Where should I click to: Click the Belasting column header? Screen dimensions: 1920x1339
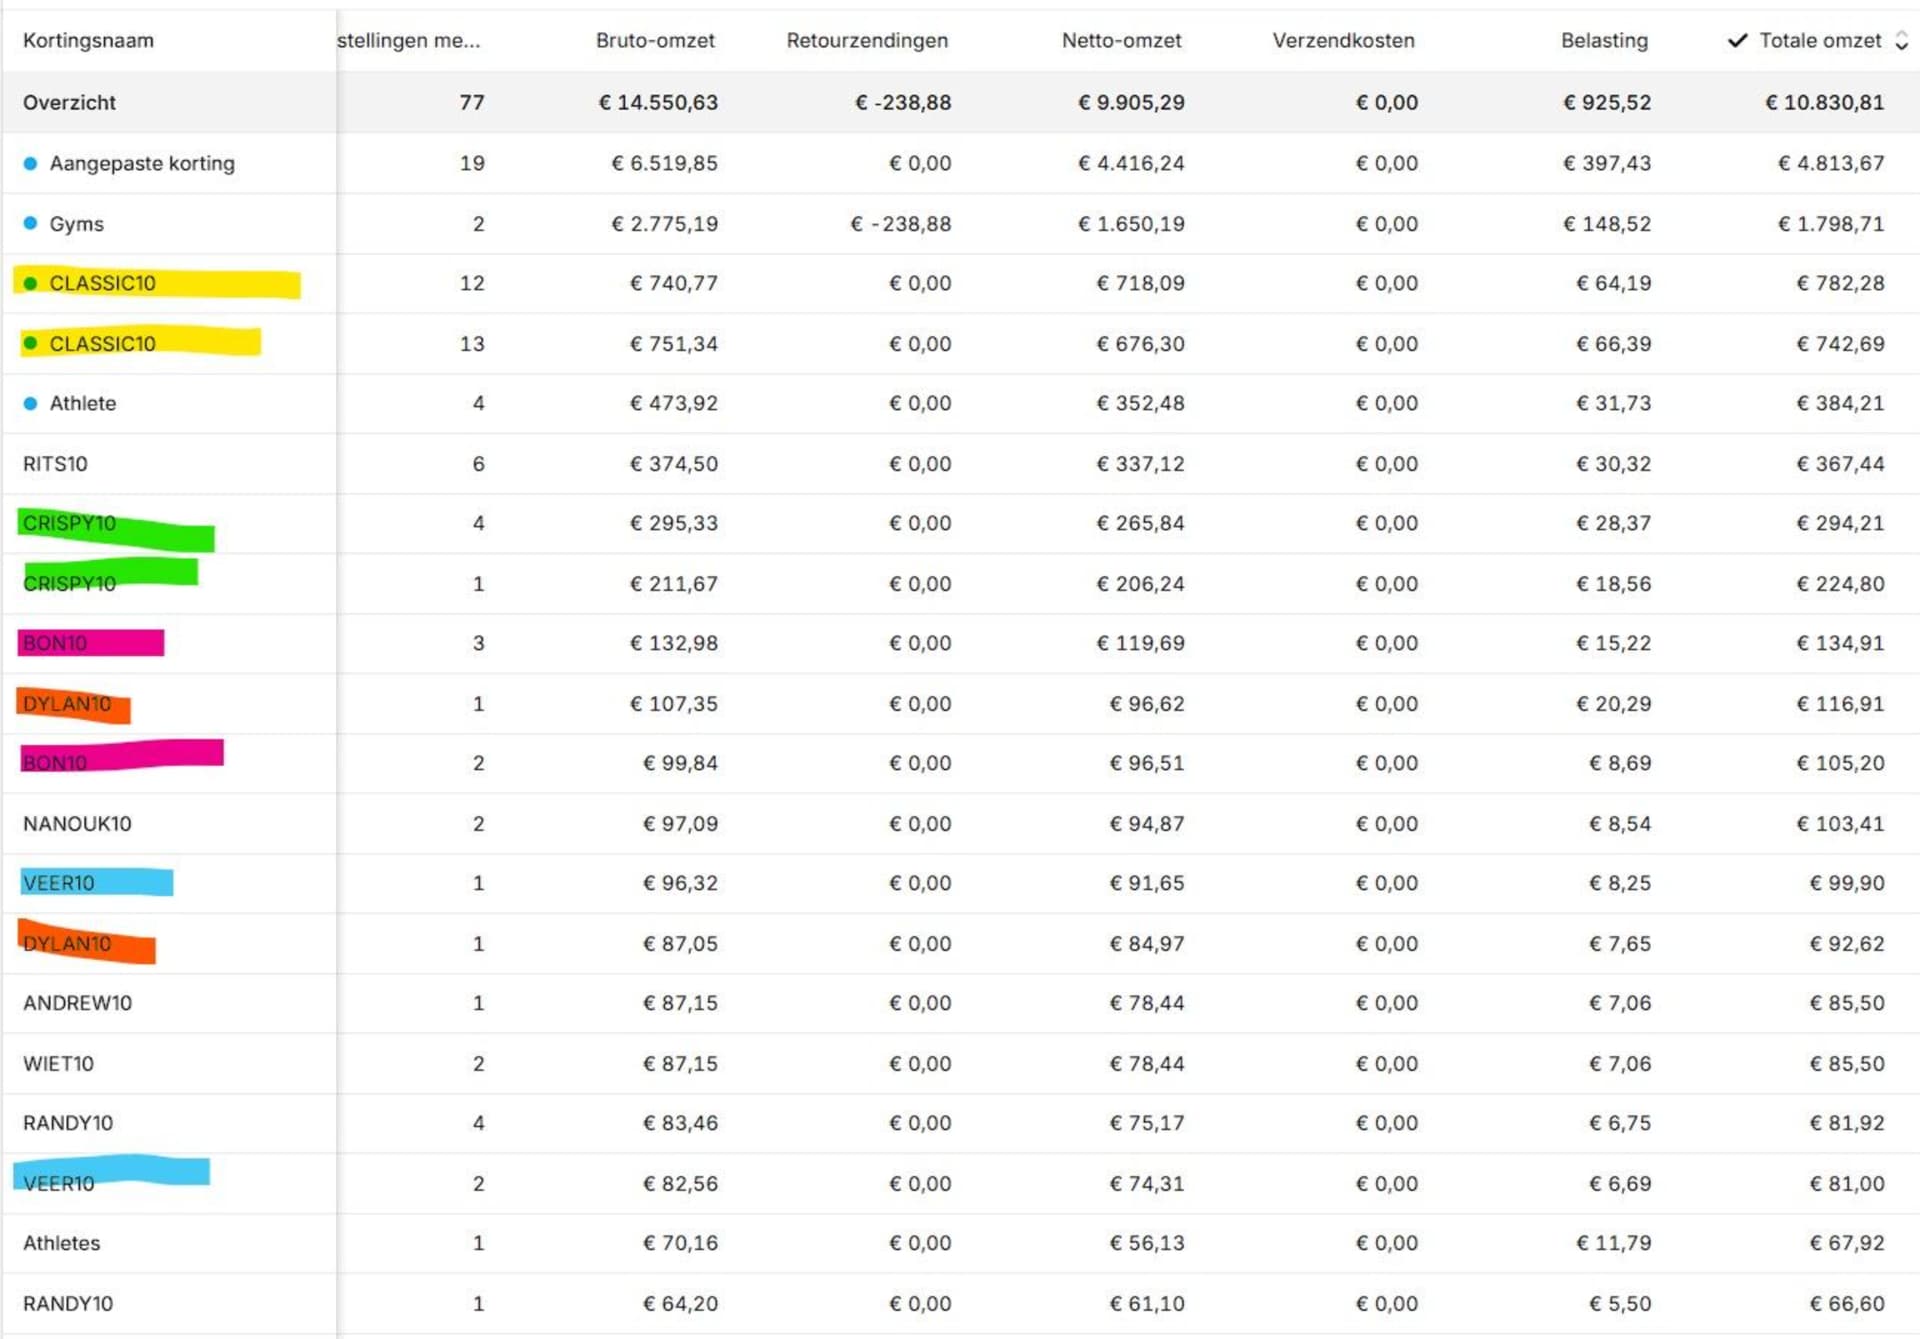click(1604, 40)
